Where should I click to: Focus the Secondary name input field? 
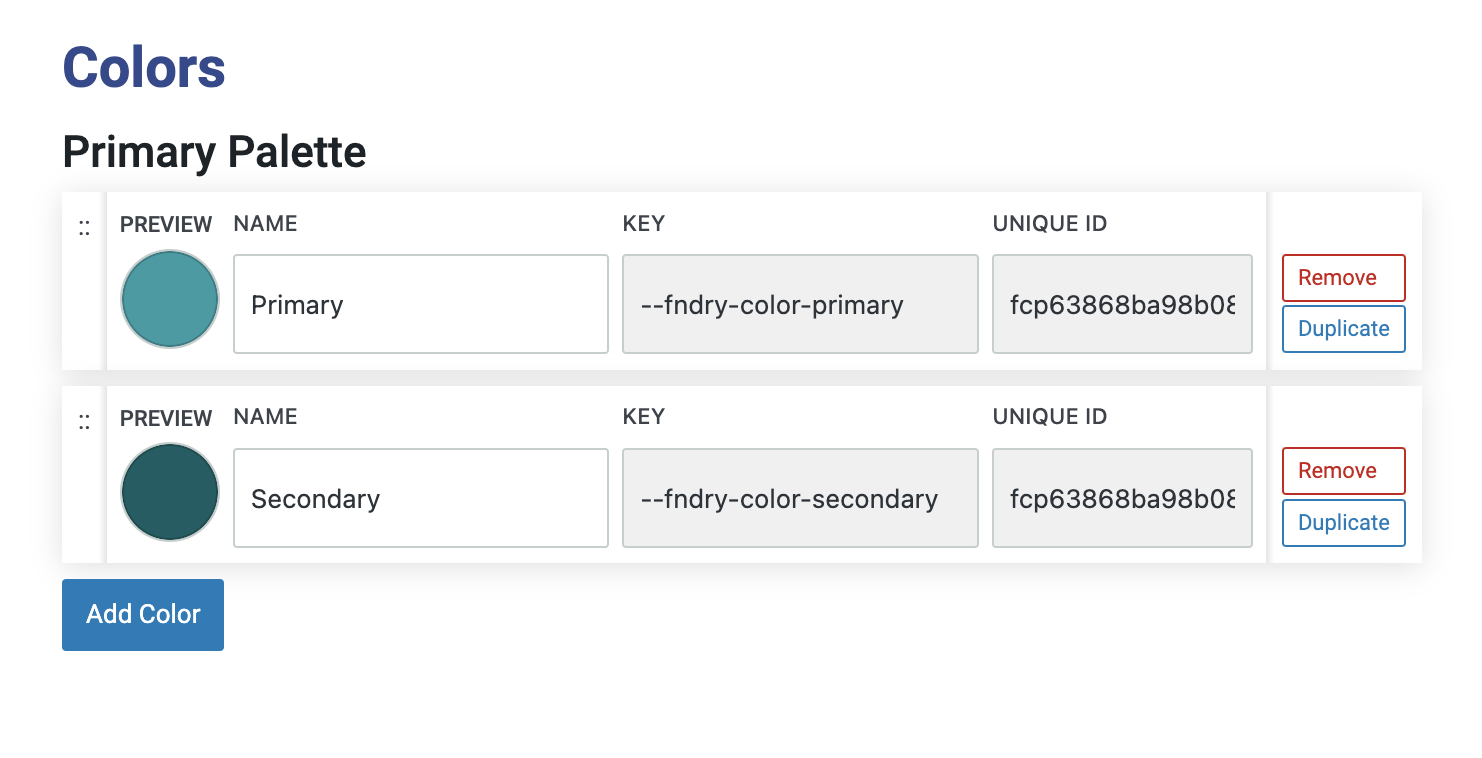(x=421, y=498)
